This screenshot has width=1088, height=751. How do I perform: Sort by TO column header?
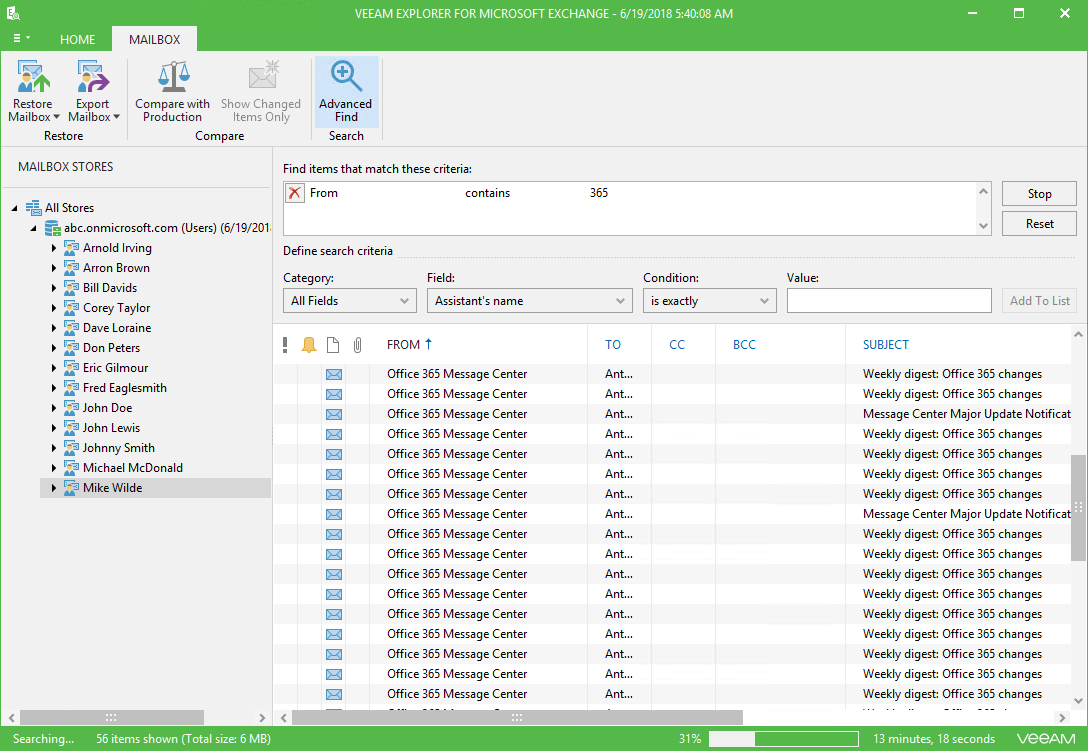tap(613, 344)
